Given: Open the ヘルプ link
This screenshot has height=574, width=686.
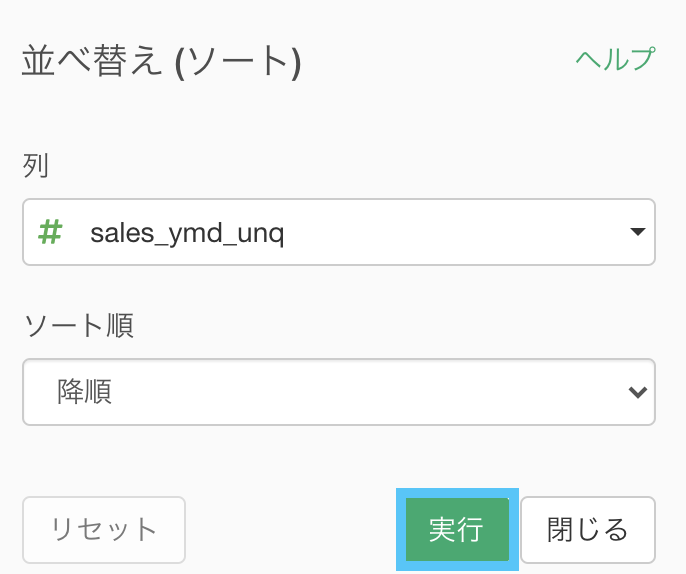Looking at the screenshot, I should click(x=616, y=59).
